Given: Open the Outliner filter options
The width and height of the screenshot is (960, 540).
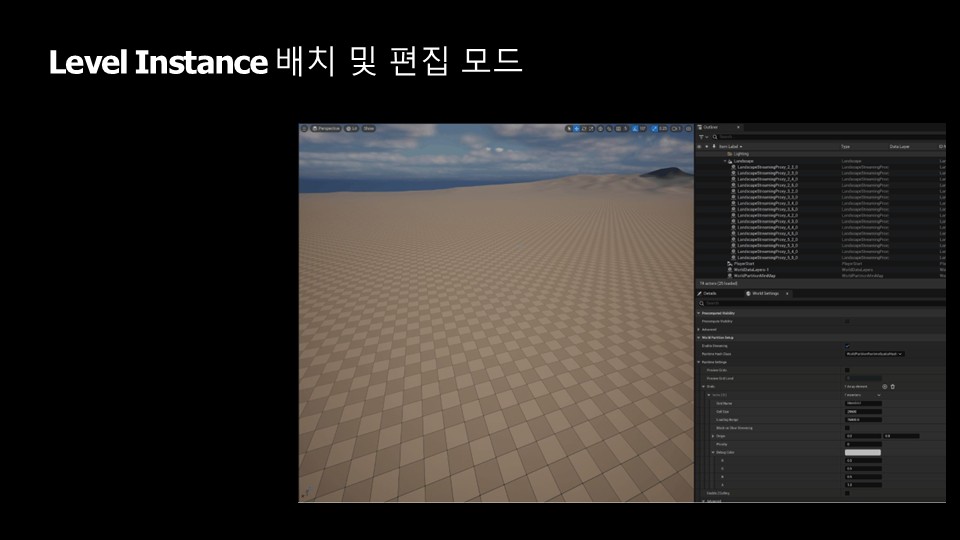Looking at the screenshot, I should [x=703, y=137].
